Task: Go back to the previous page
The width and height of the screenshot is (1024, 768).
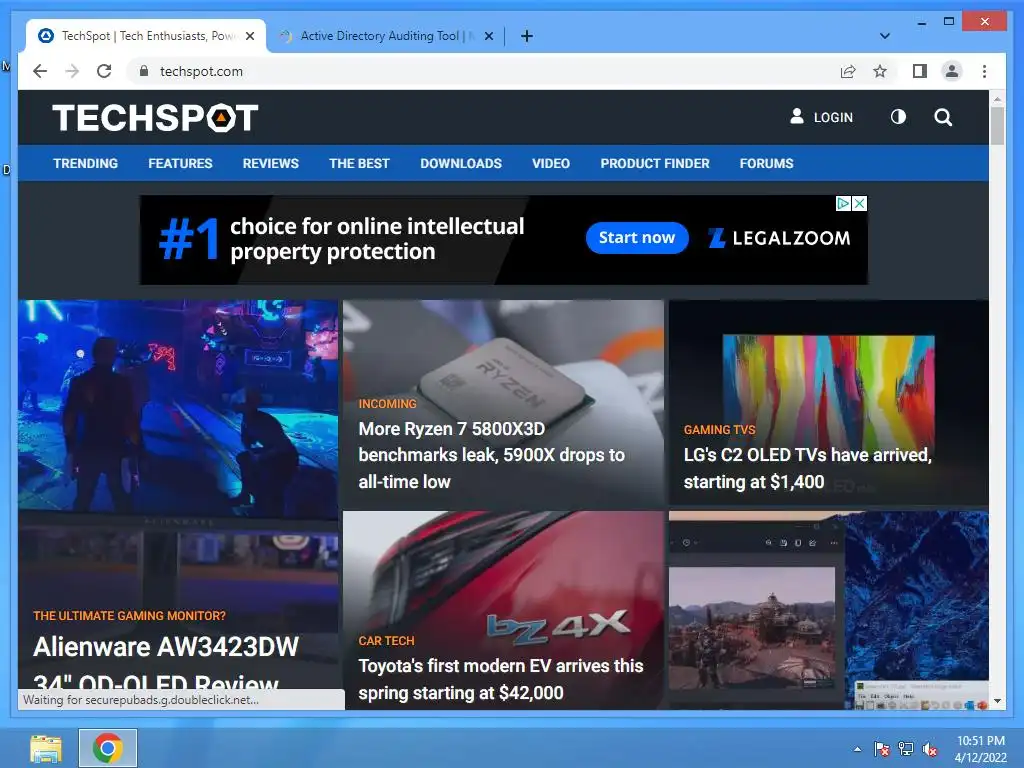Action: coord(40,71)
